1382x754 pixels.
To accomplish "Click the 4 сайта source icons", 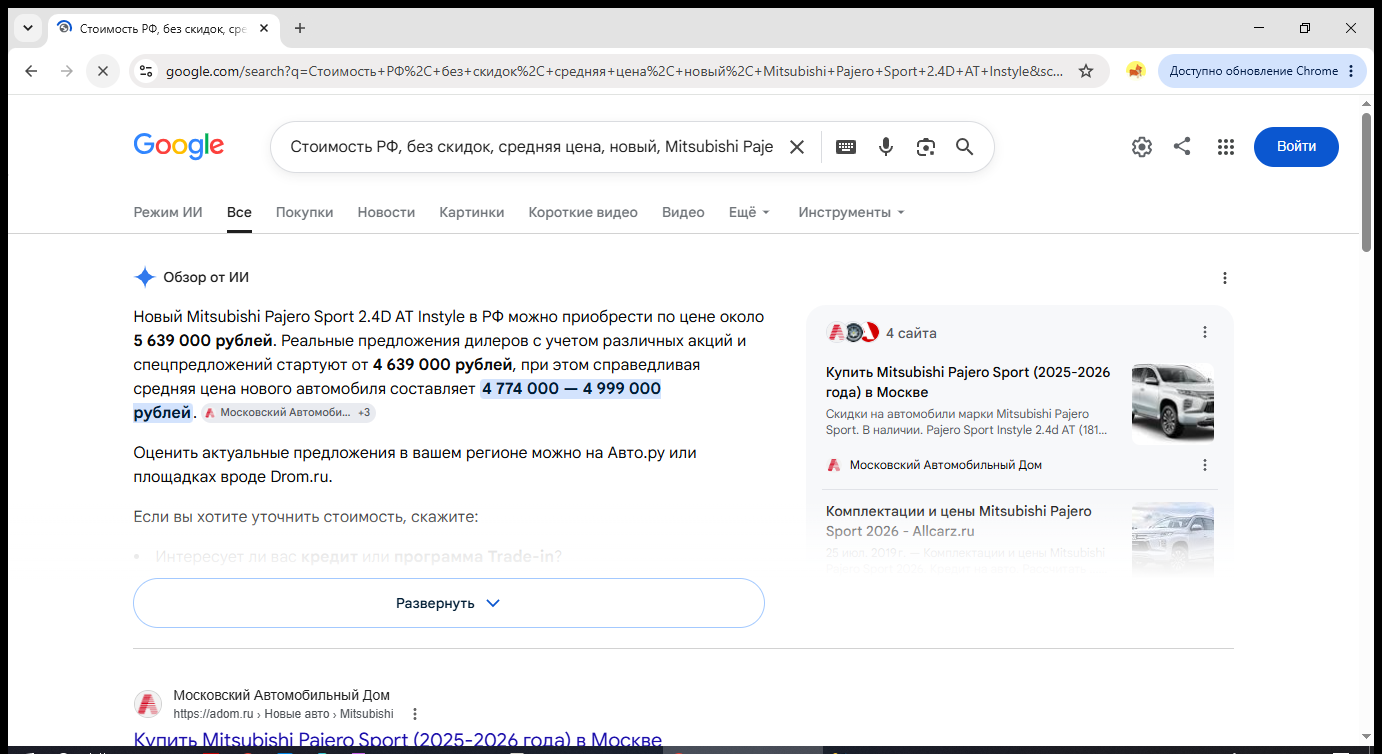I will coord(853,332).
